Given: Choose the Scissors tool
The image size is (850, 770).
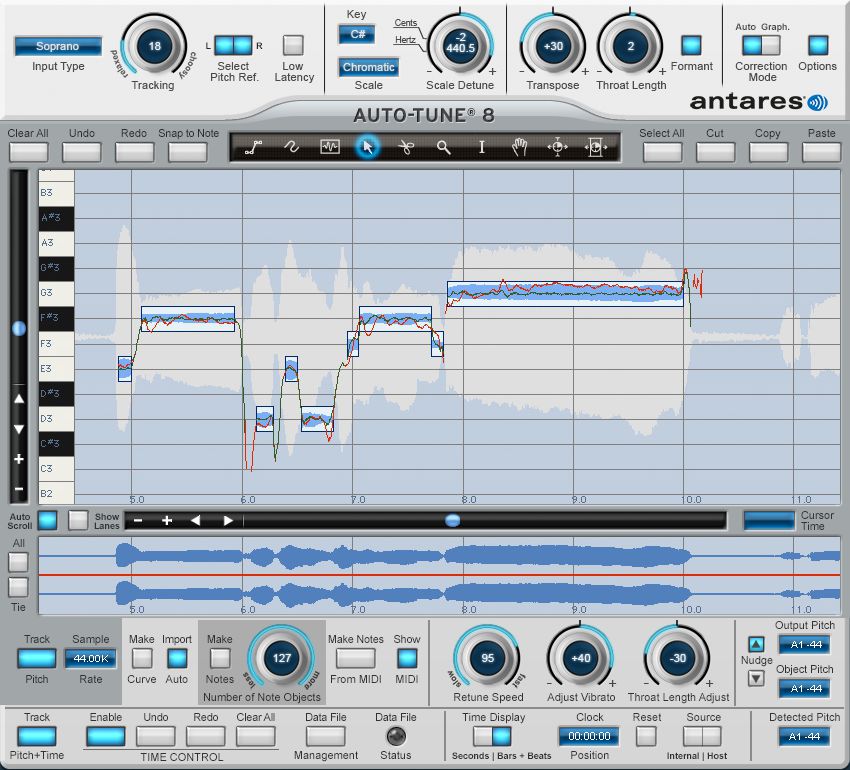Looking at the screenshot, I should point(405,147).
